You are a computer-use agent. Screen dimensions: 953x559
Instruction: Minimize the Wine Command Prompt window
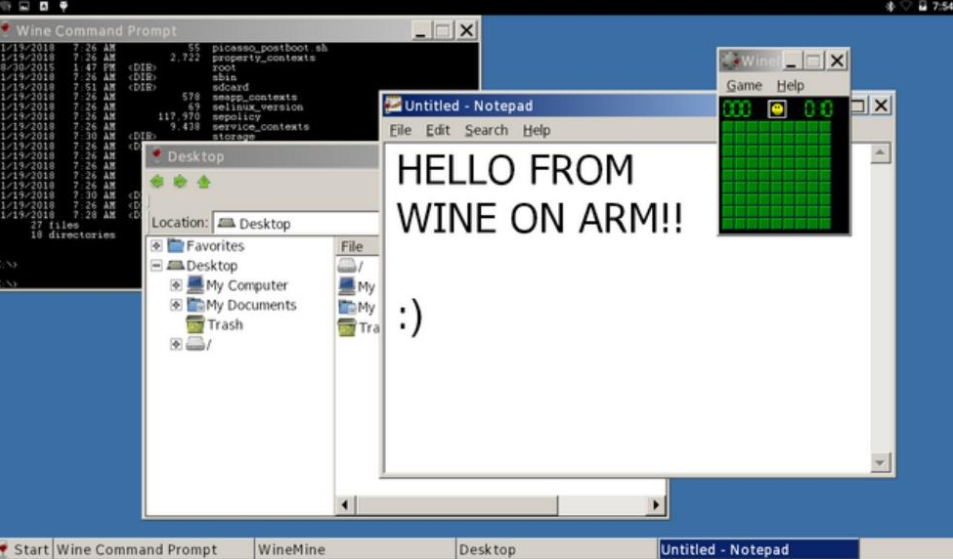tap(420, 30)
